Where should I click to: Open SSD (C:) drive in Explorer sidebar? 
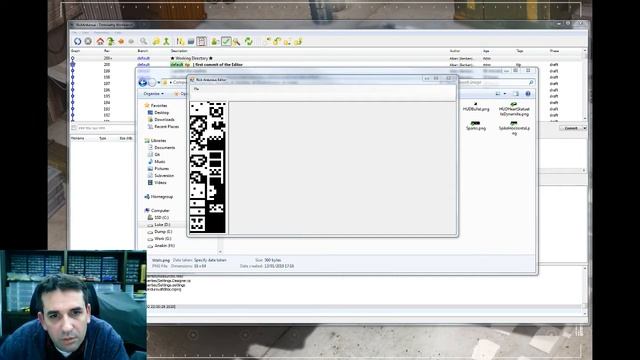[x=161, y=218]
